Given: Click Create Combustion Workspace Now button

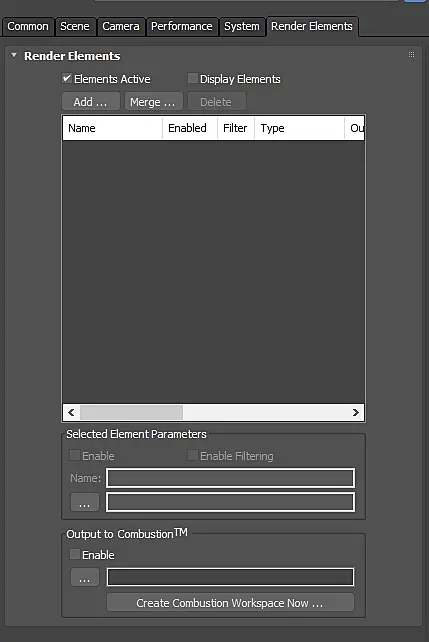Looking at the screenshot, I should click(x=230, y=603).
